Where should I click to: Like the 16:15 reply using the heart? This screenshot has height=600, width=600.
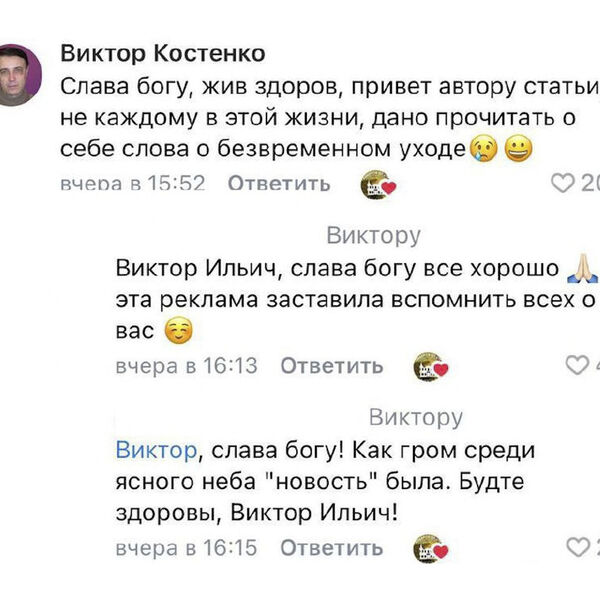[577, 547]
